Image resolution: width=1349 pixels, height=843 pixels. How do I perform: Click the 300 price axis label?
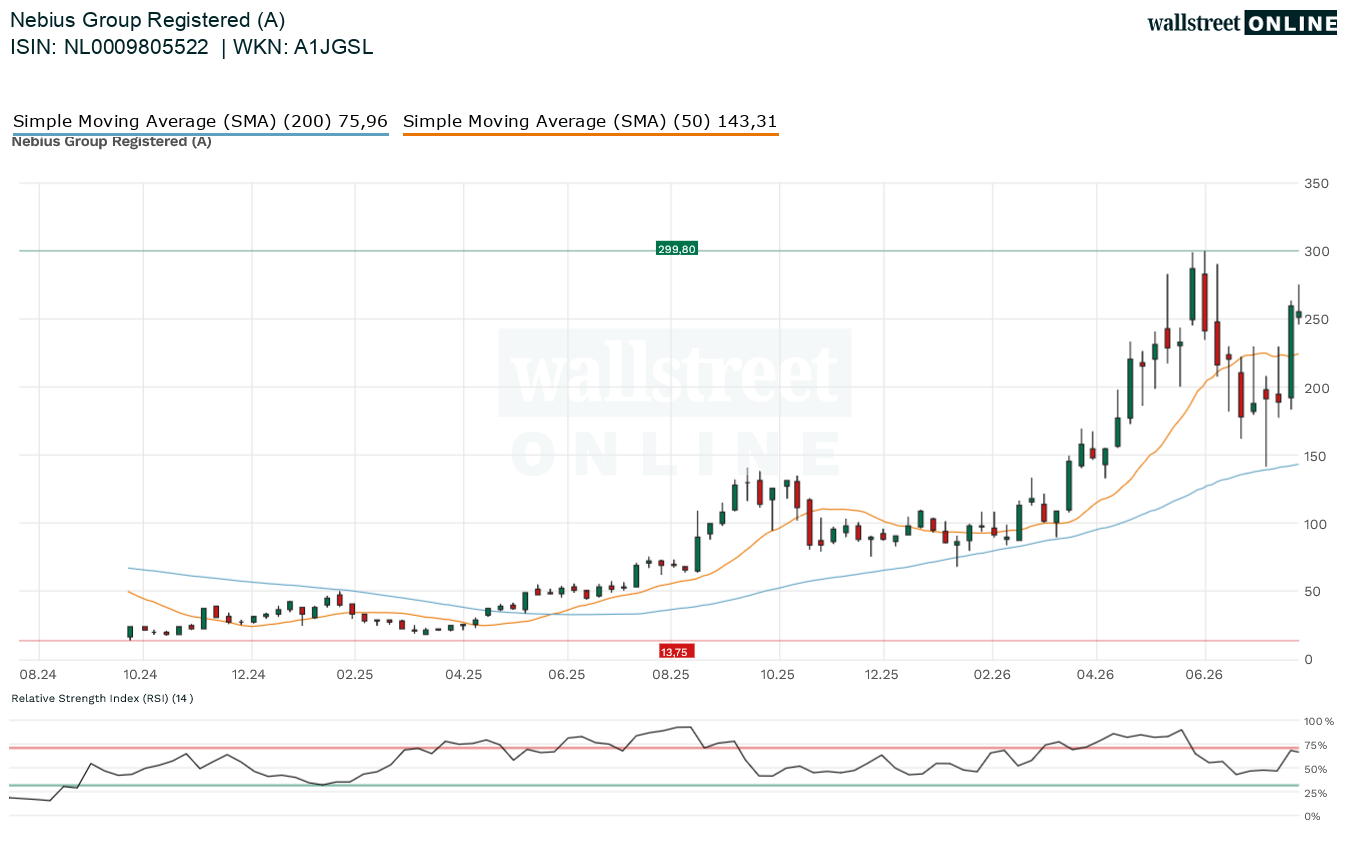tap(1316, 251)
